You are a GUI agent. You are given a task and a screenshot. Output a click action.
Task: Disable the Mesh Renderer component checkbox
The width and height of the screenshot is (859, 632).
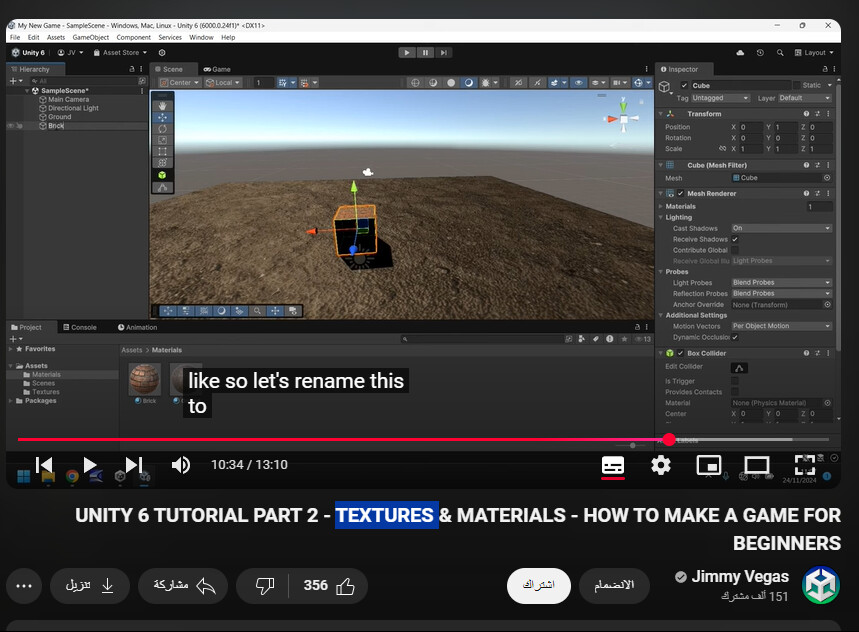(680, 193)
